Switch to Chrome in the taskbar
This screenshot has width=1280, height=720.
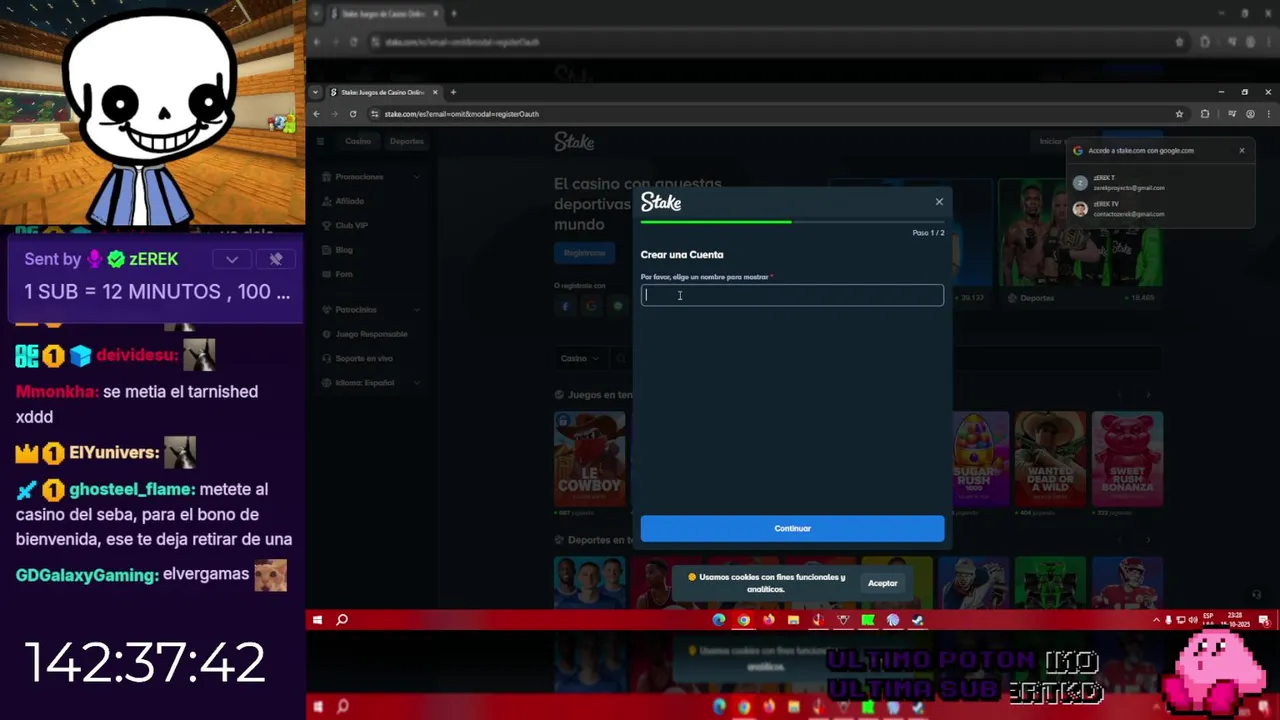[744, 620]
